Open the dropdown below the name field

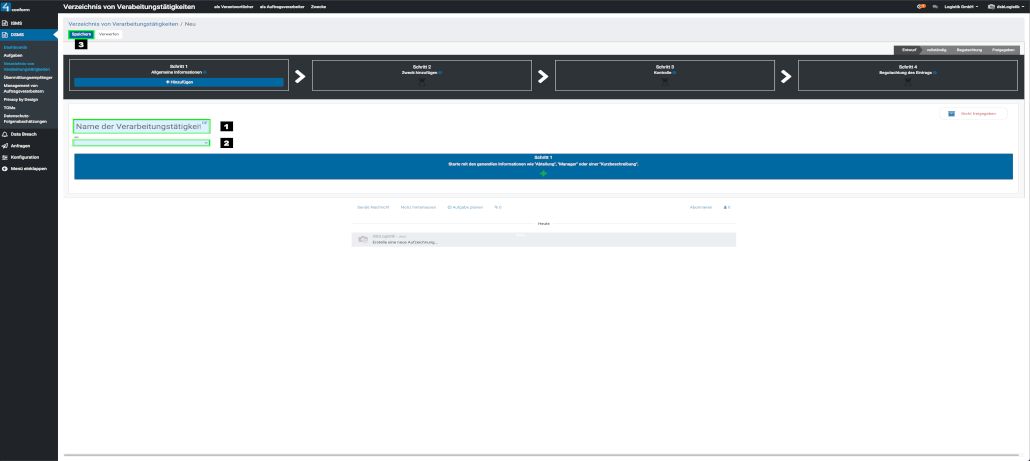click(141, 143)
